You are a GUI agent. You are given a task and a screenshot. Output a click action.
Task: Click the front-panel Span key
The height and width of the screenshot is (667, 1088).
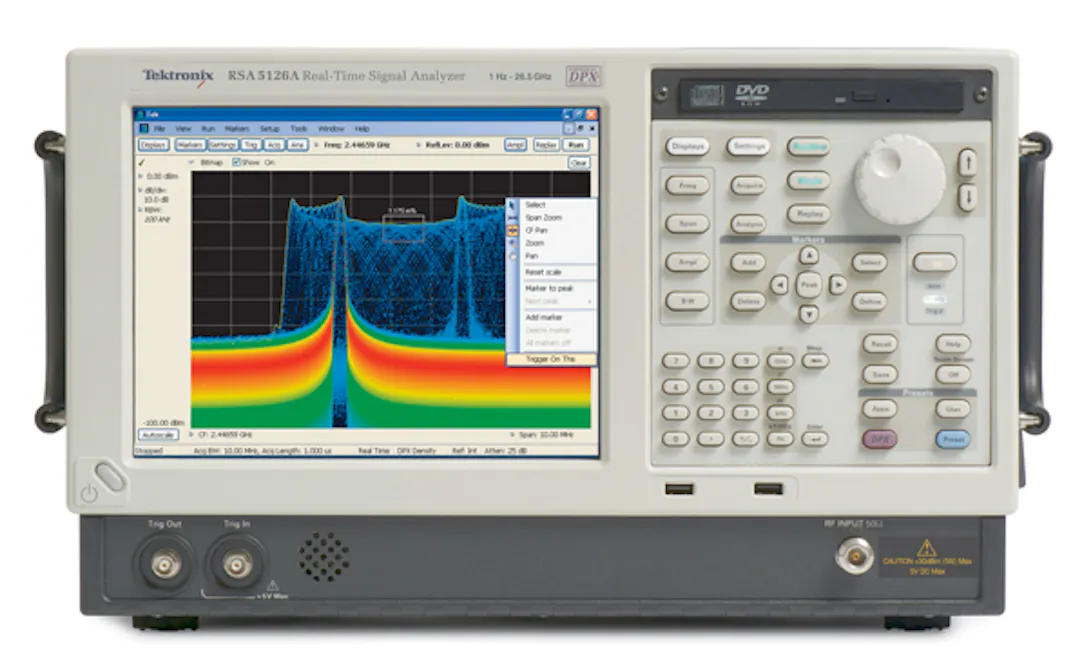point(688,224)
